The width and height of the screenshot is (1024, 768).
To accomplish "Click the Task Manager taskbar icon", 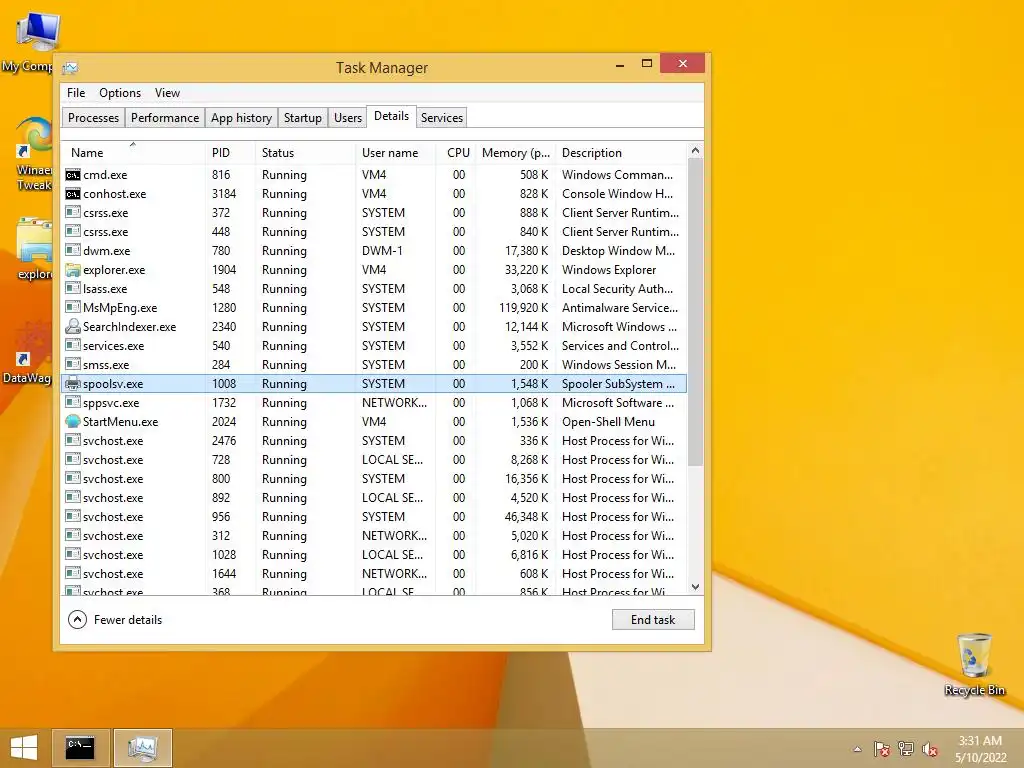I will [143, 748].
